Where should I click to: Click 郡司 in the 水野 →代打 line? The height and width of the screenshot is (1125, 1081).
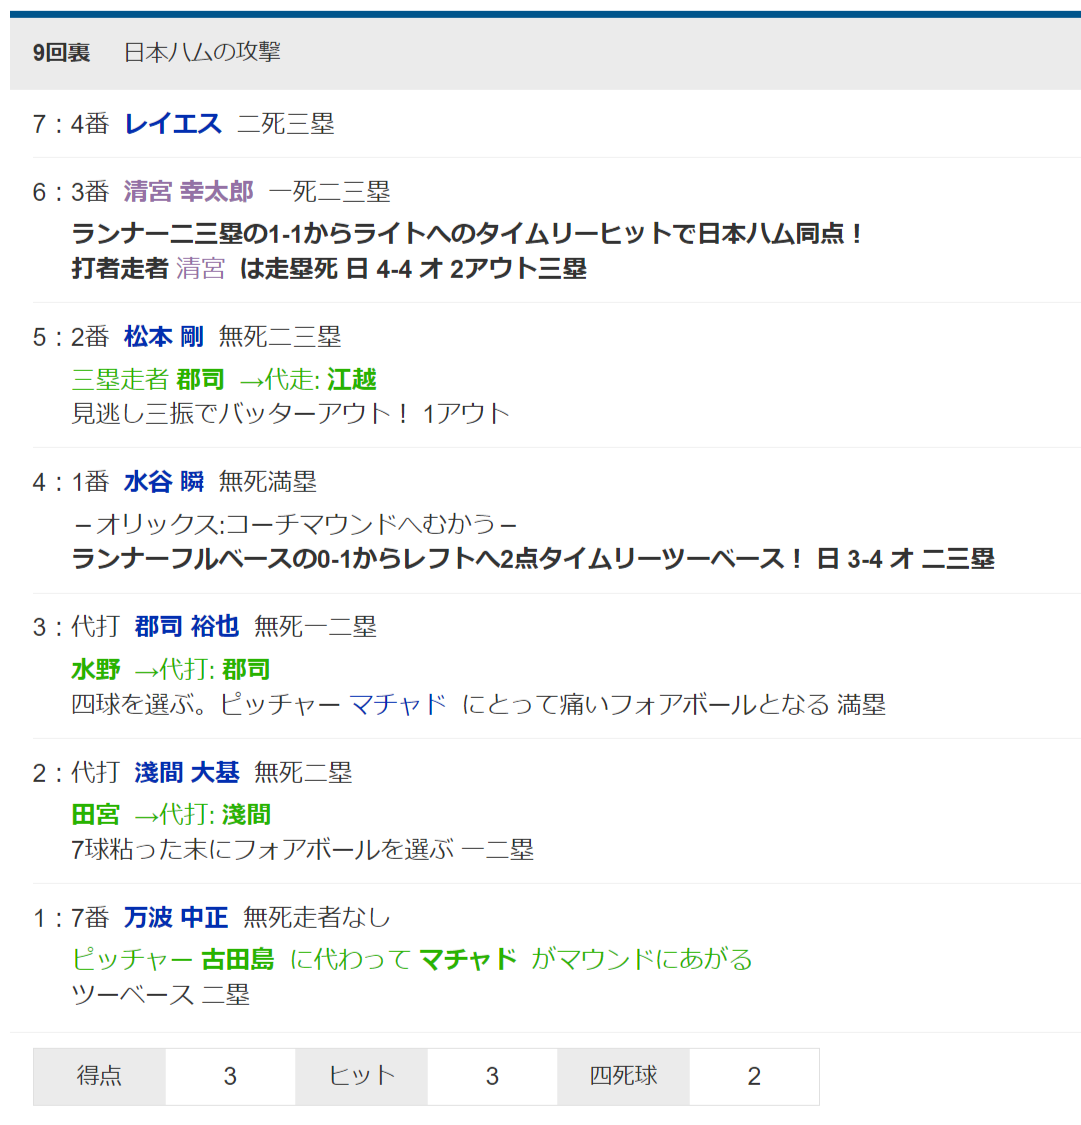(x=246, y=669)
